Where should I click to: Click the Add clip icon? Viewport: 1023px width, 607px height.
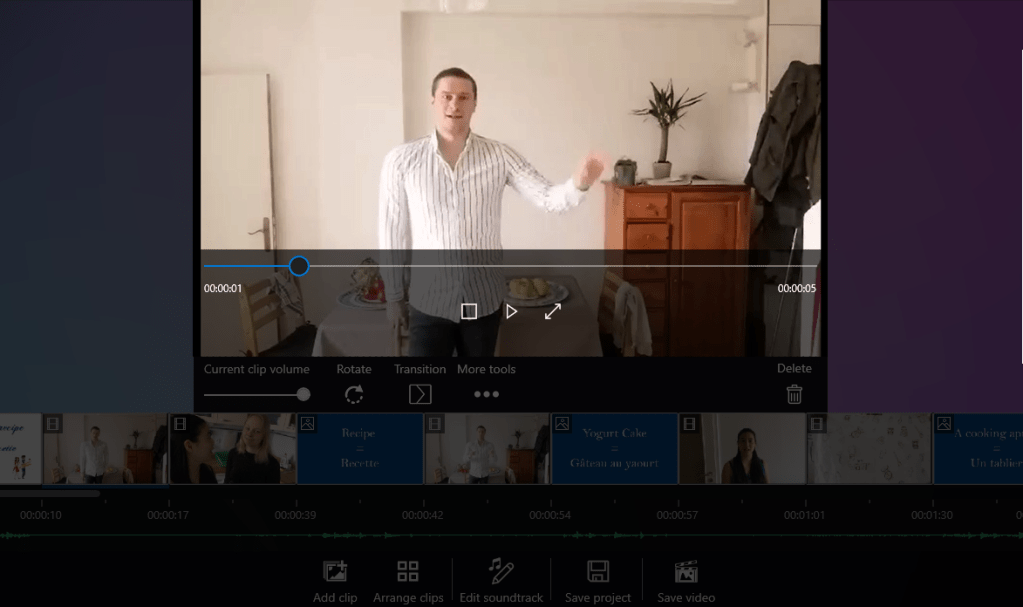(x=335, y=572)
